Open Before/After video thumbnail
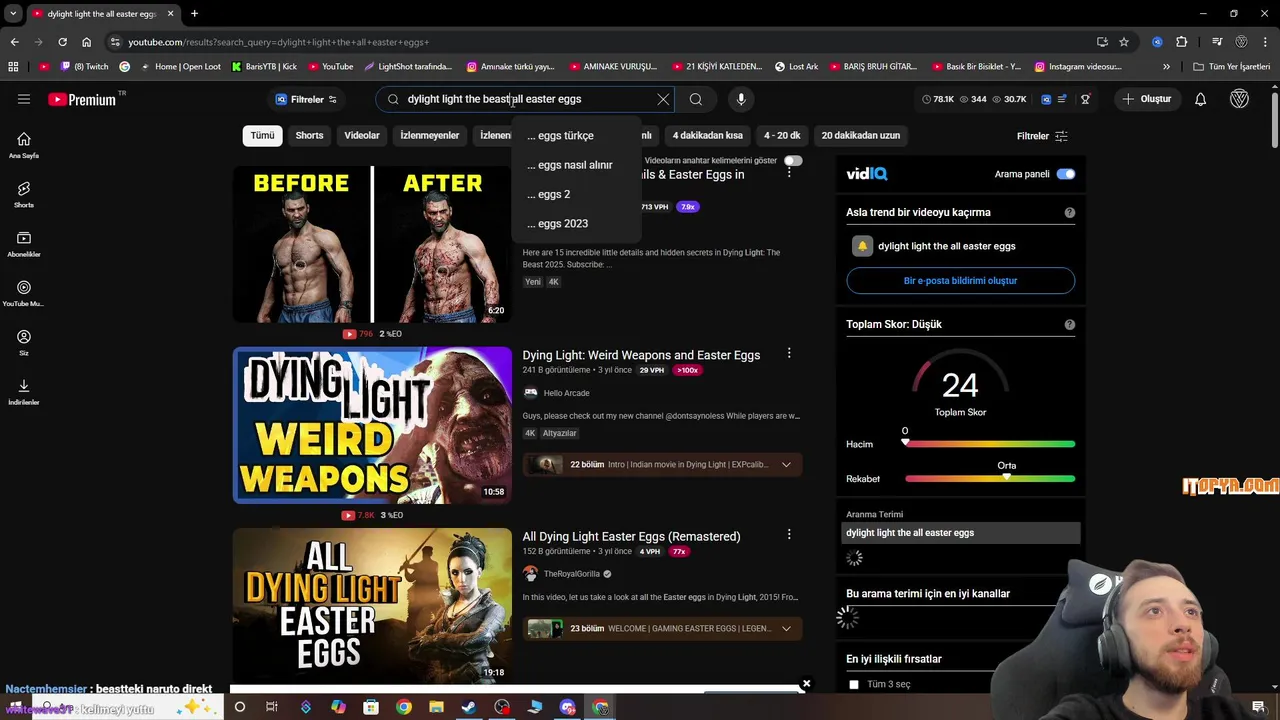 coord(372,244)
